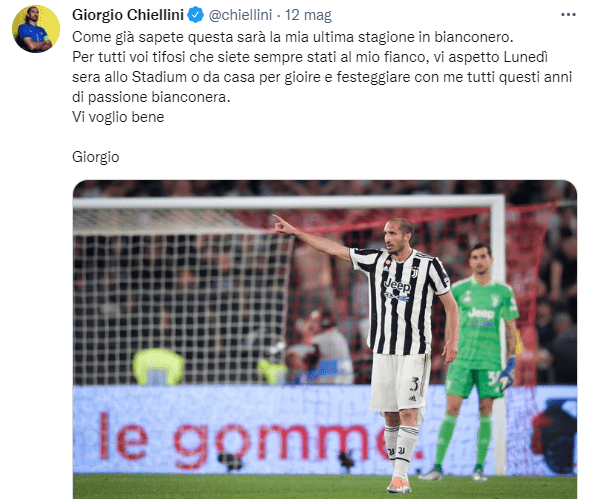
Task: Select the Vi voglio bene line
Action: [x=118, y=117]
